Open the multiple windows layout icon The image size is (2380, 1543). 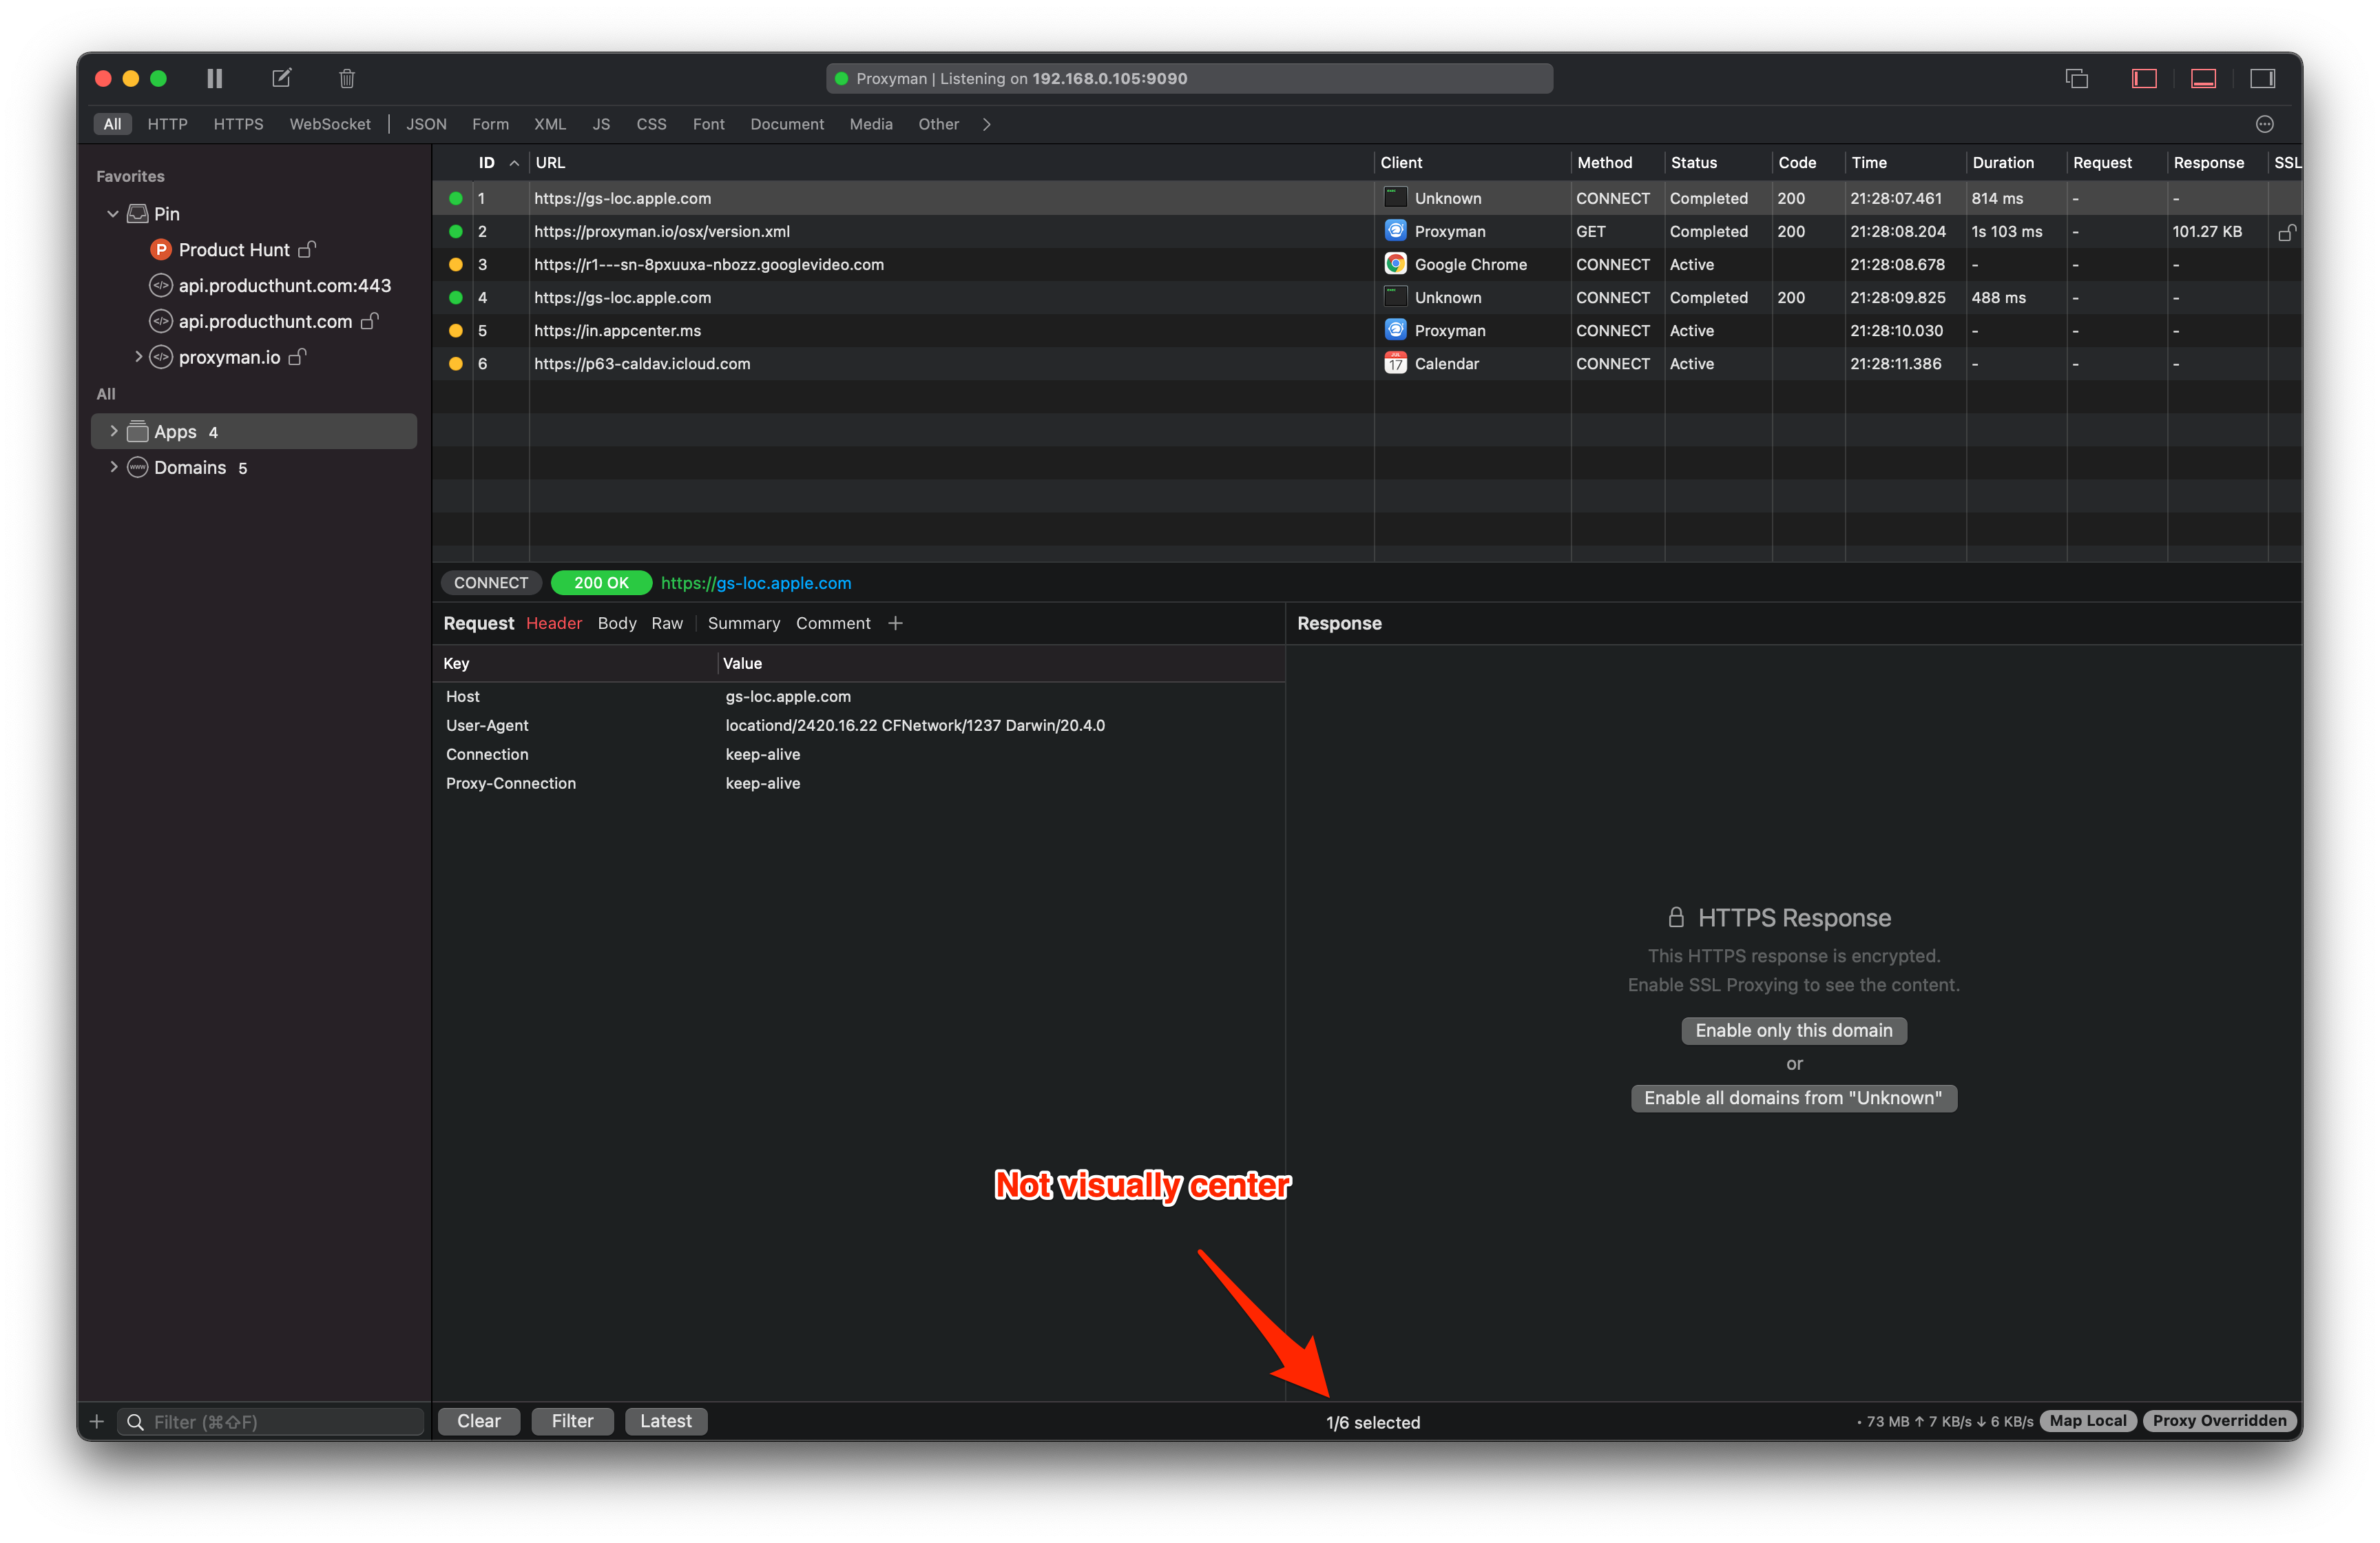pyautogui.click(x=2077, y=78)
